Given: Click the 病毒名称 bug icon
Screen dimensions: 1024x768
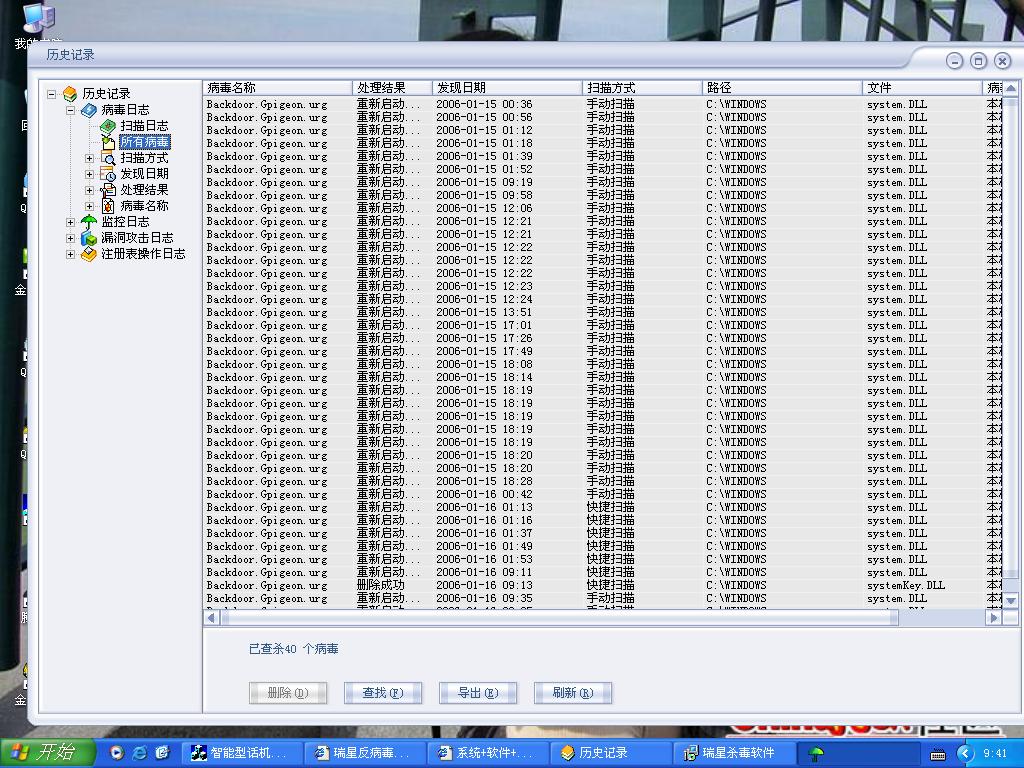Looking at the screenshot, I should 108,206.
